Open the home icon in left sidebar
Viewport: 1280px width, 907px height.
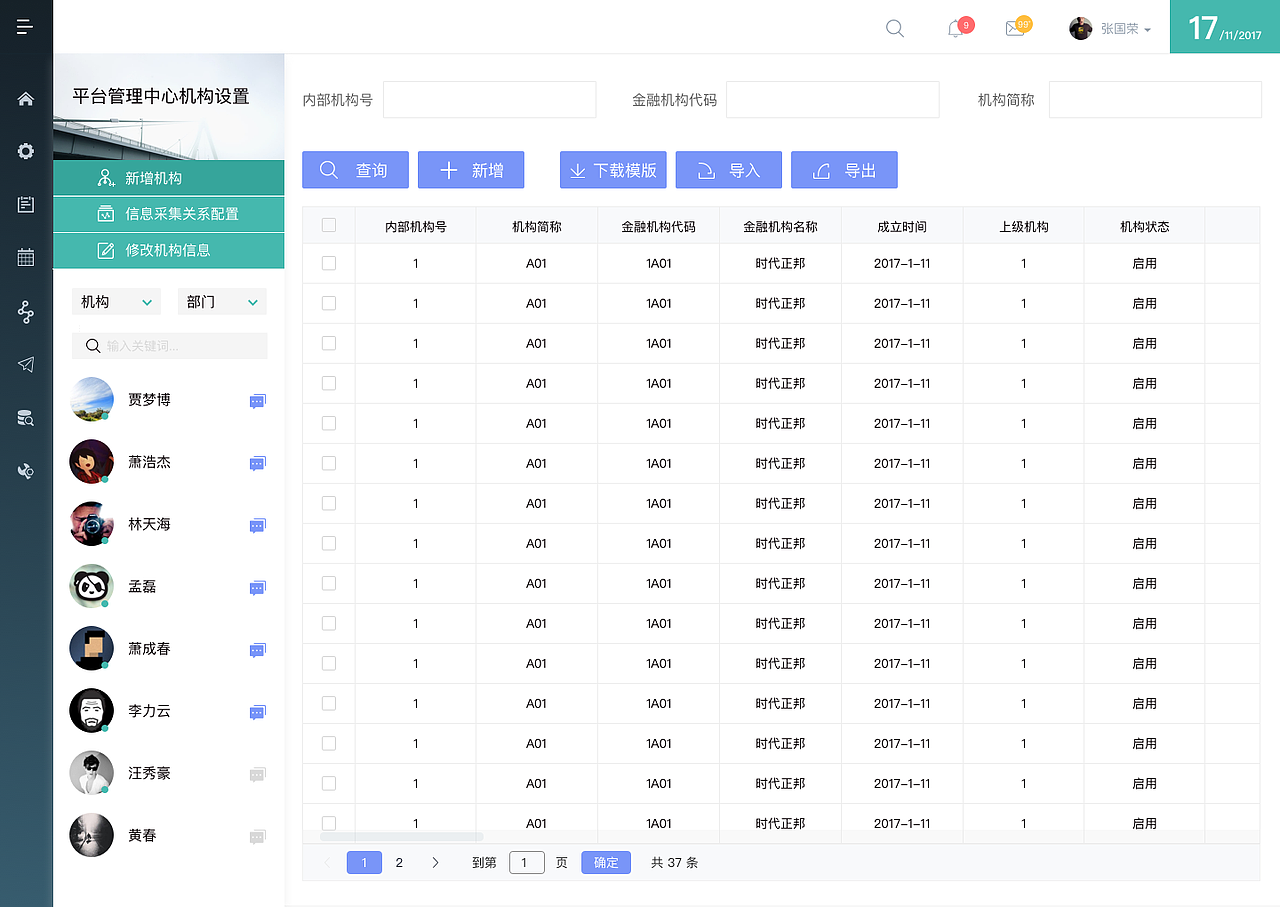[25, 98]
